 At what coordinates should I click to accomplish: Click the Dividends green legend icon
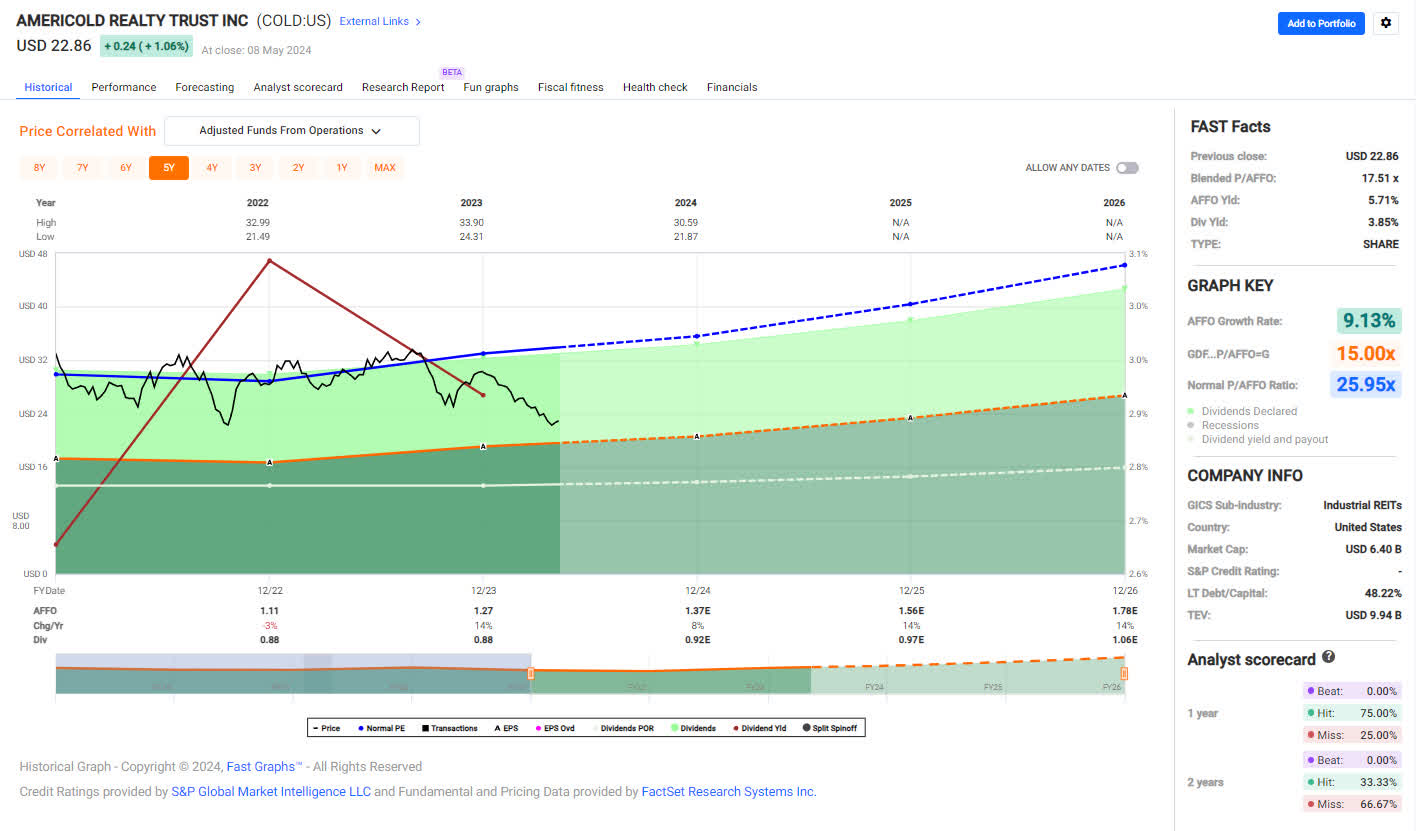(x=674, y=727)
